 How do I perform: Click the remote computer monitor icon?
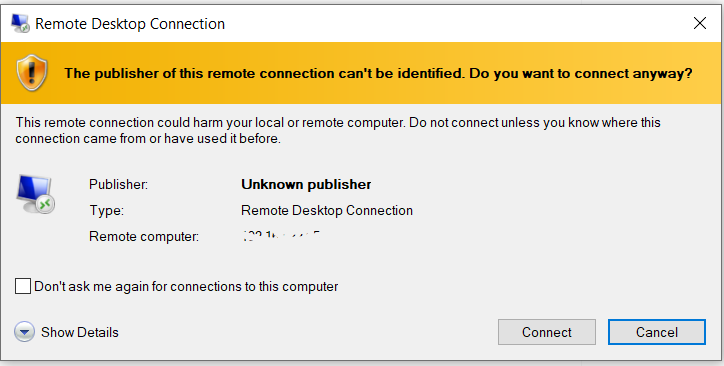point(36,195)
